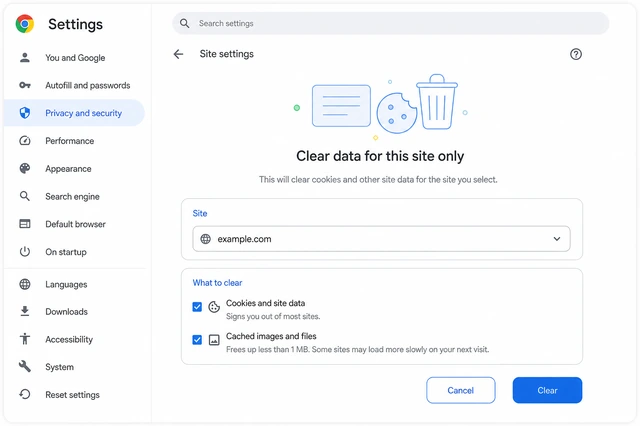Go back using the Site settings arrow
The width and height of the screenshot is (640, 426).
(x=178, y=54)
